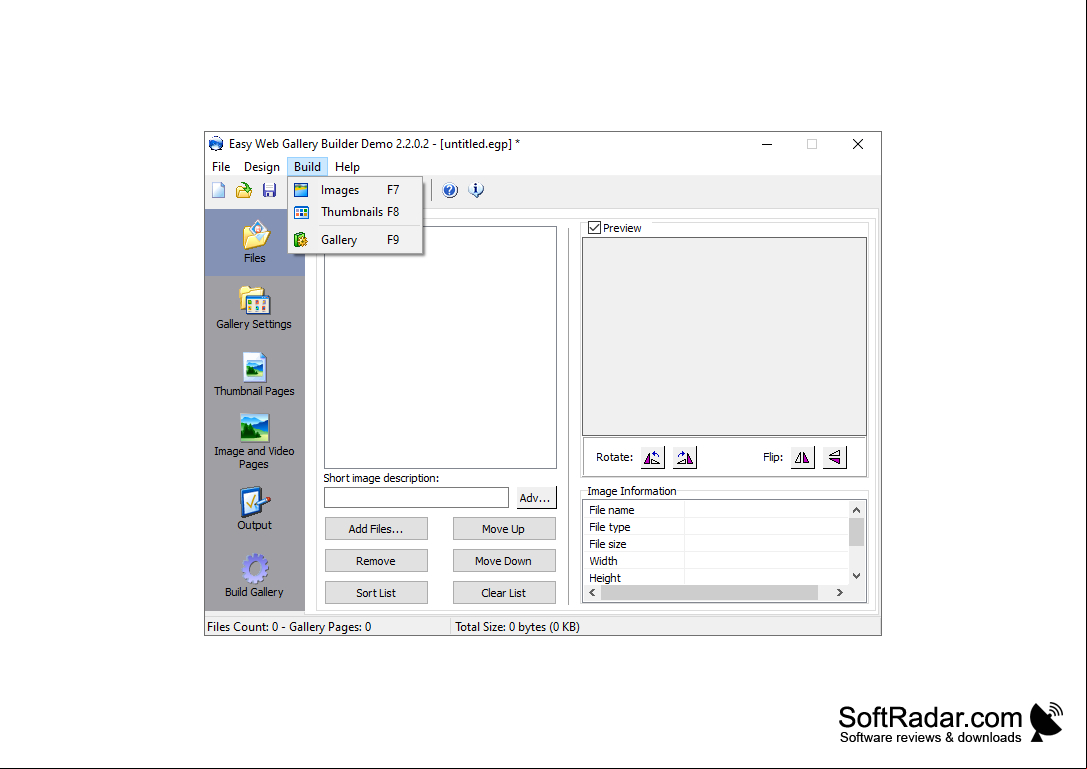The height and width of the screenshot is (769, 1087).
Task: Click the Sort List button
Action: (376, 593)
